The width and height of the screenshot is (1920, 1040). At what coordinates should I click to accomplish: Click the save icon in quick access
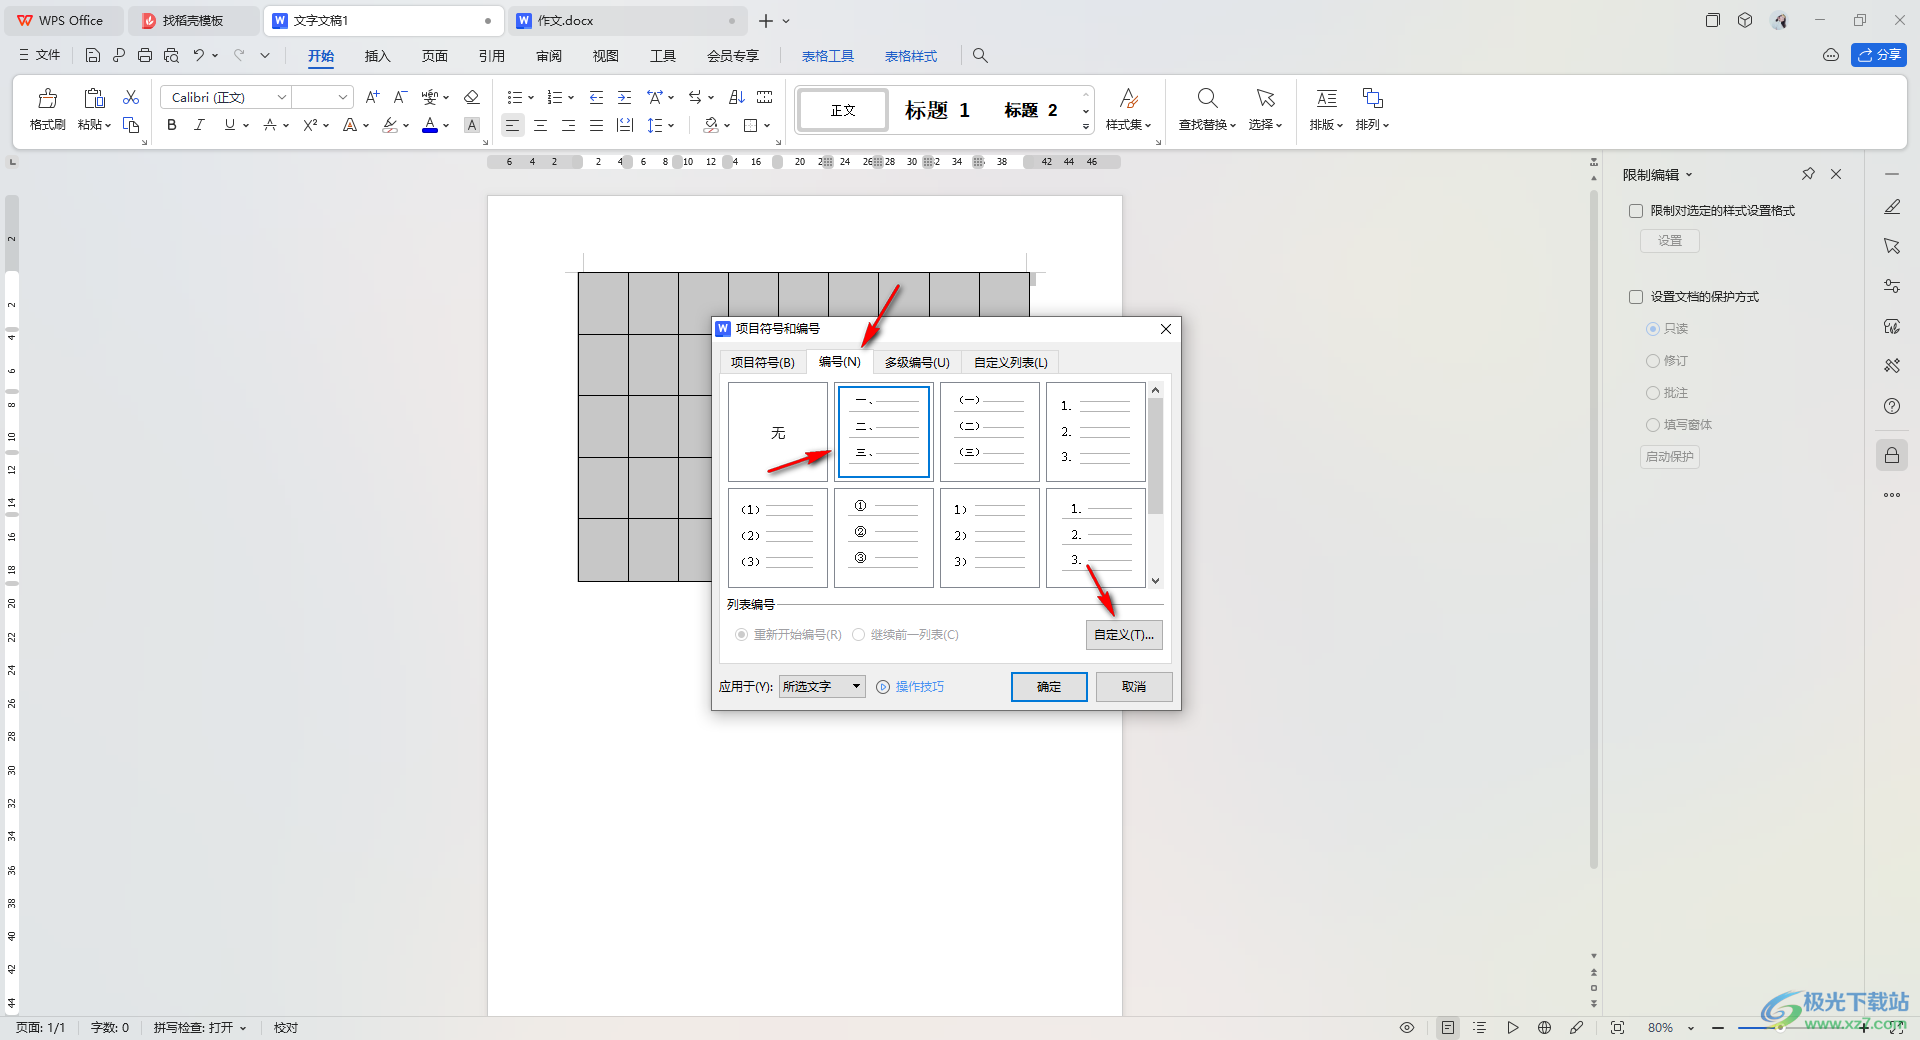(x=93, y=56)
